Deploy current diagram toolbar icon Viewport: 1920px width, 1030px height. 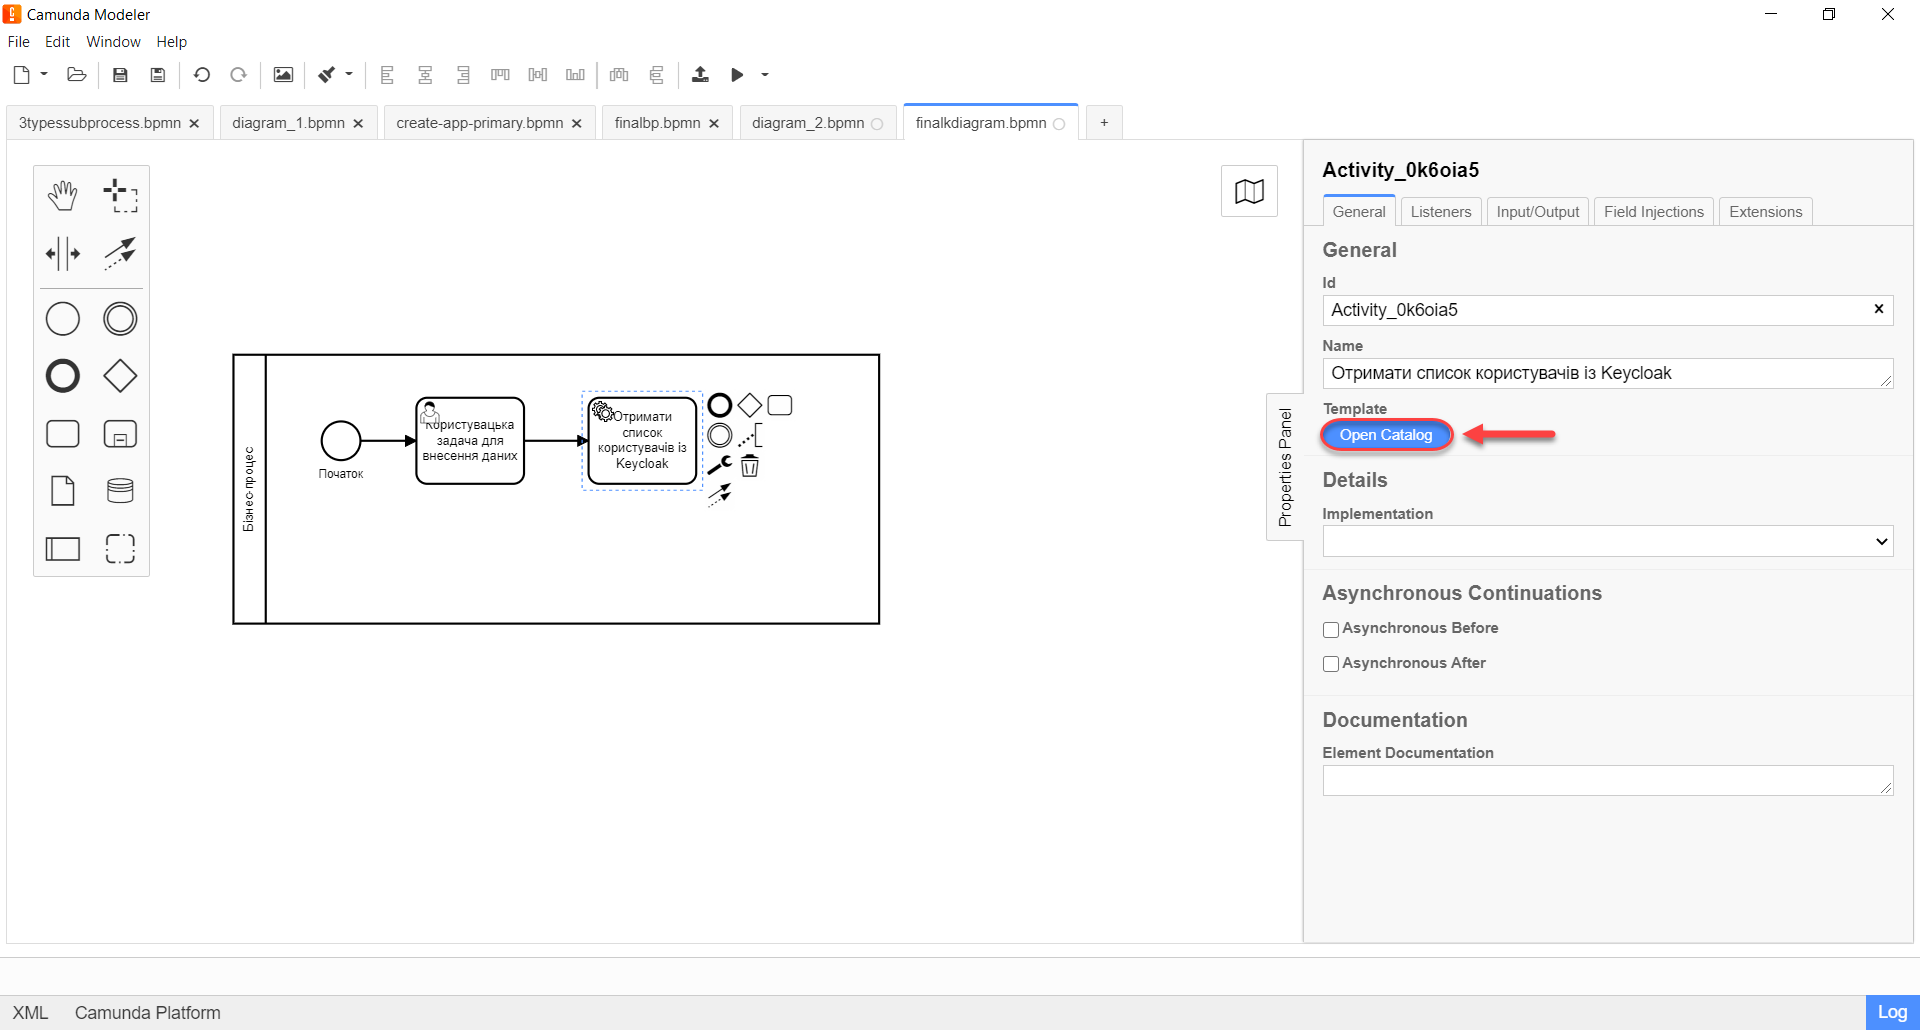700,75
